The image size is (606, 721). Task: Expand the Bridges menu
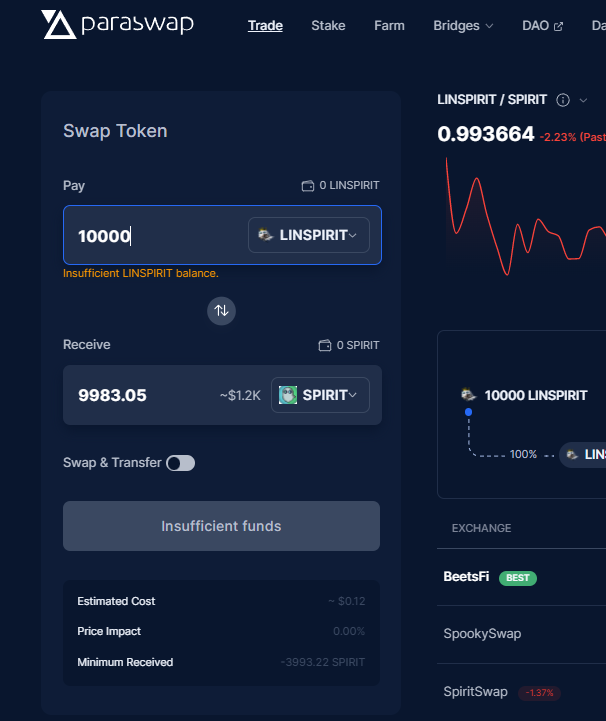coord(463,26)
